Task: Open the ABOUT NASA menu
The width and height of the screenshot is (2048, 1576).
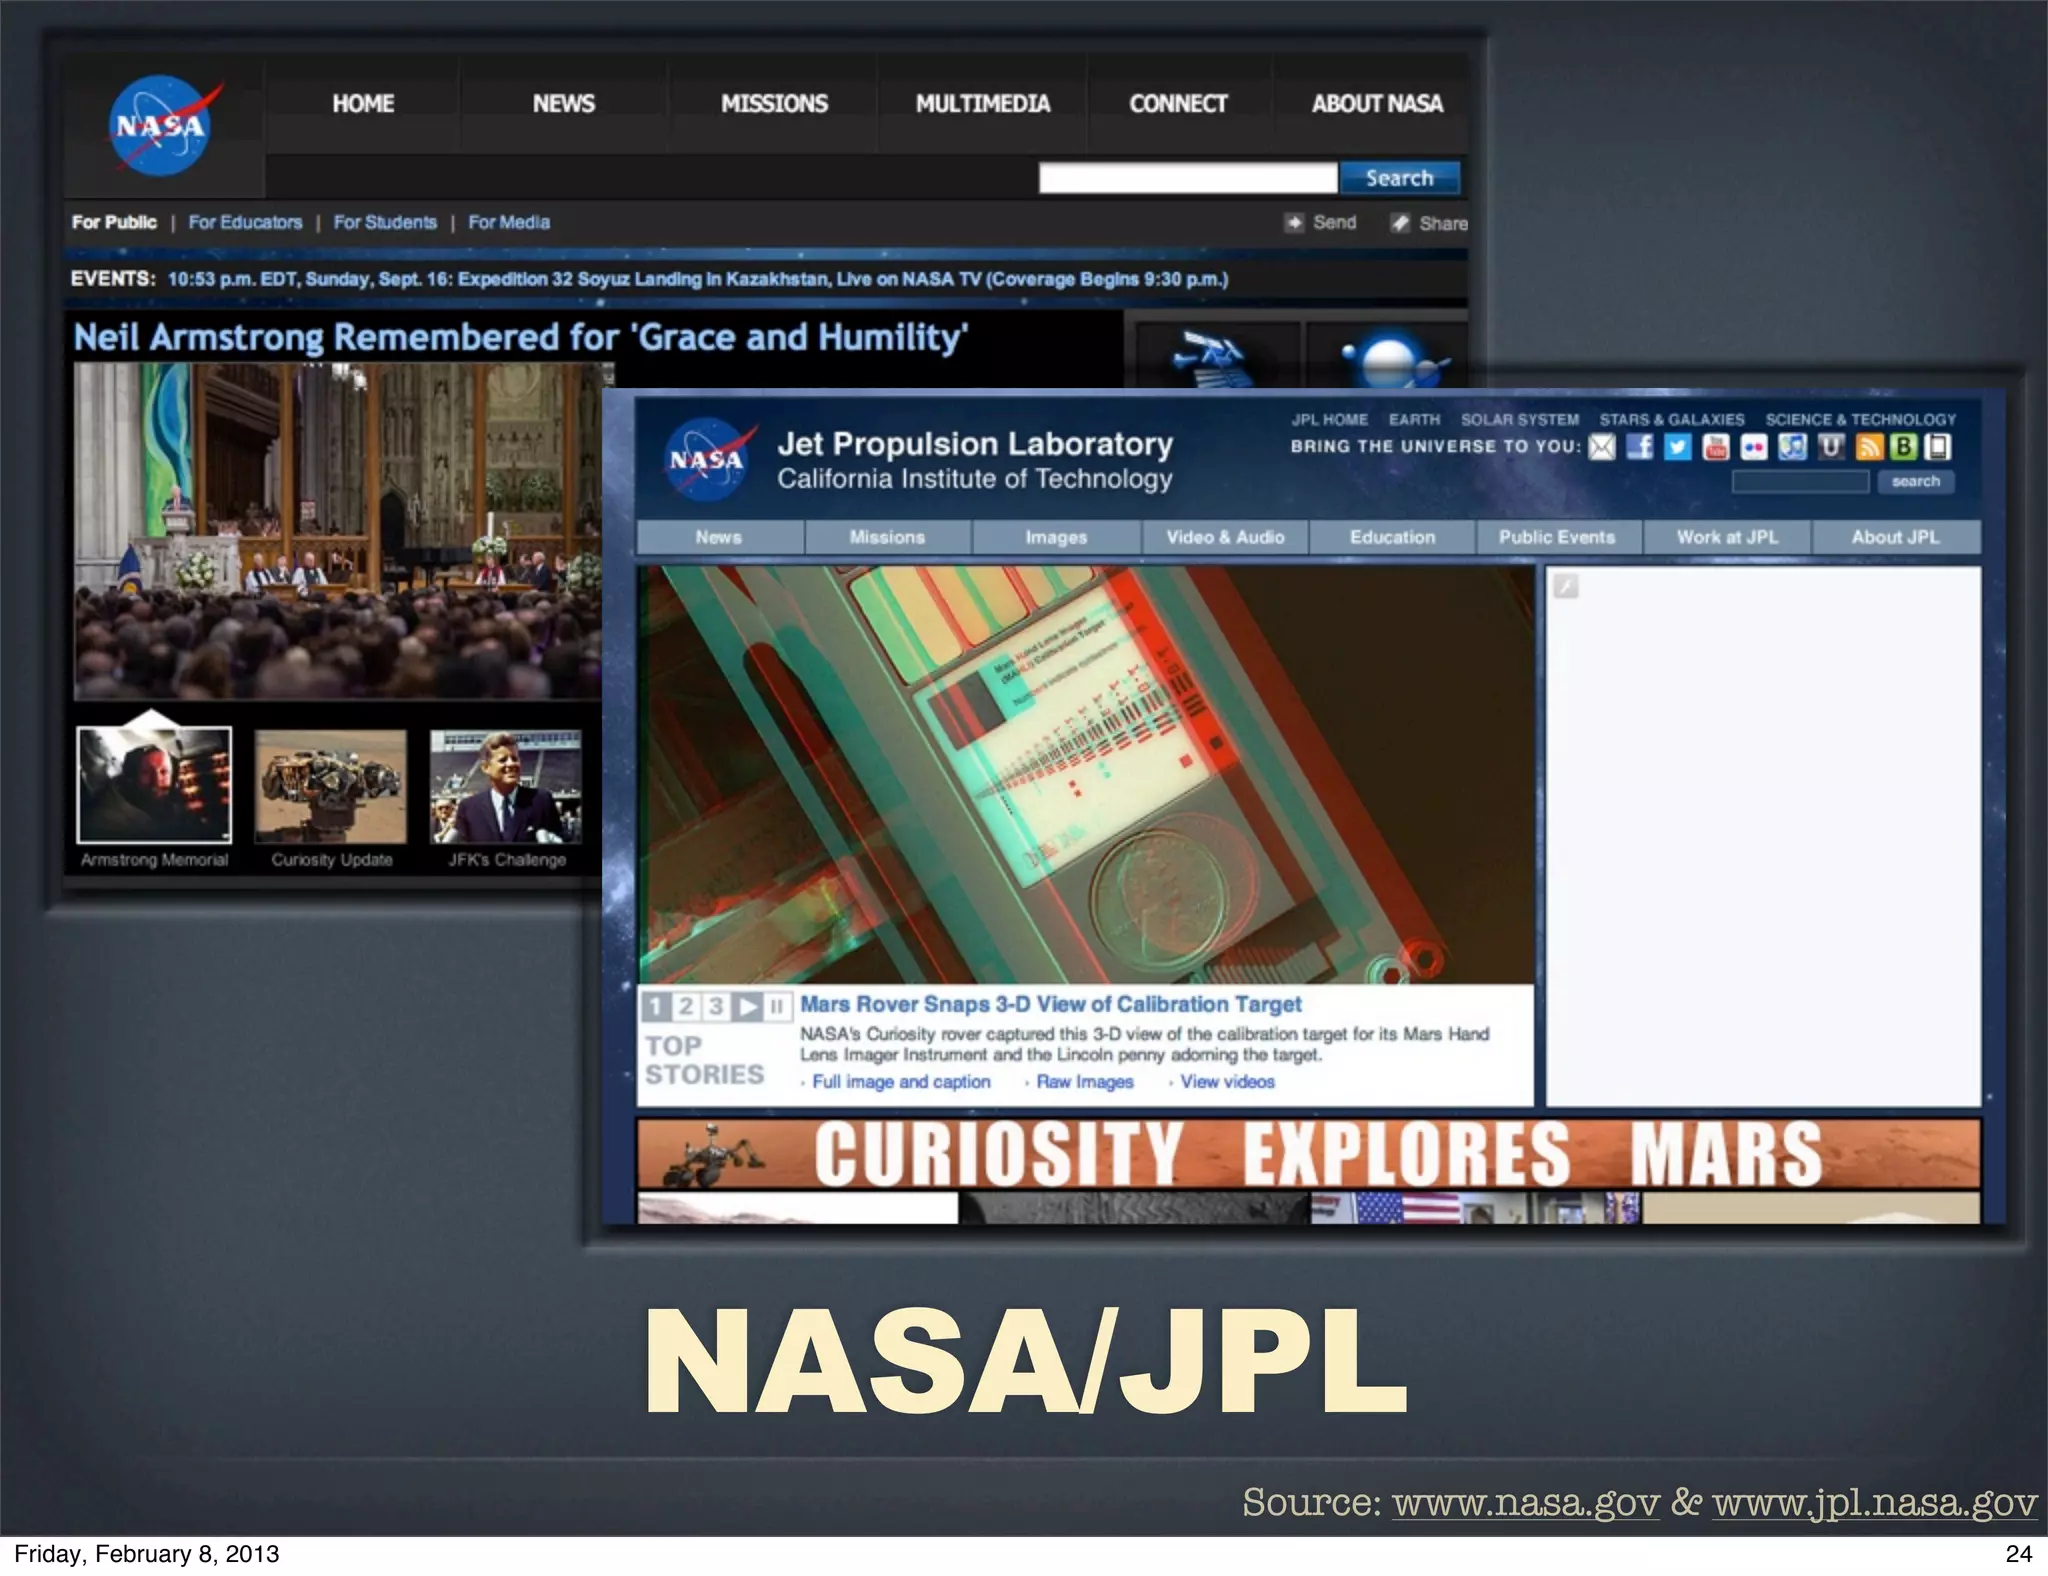Action: pos(1377,104)
